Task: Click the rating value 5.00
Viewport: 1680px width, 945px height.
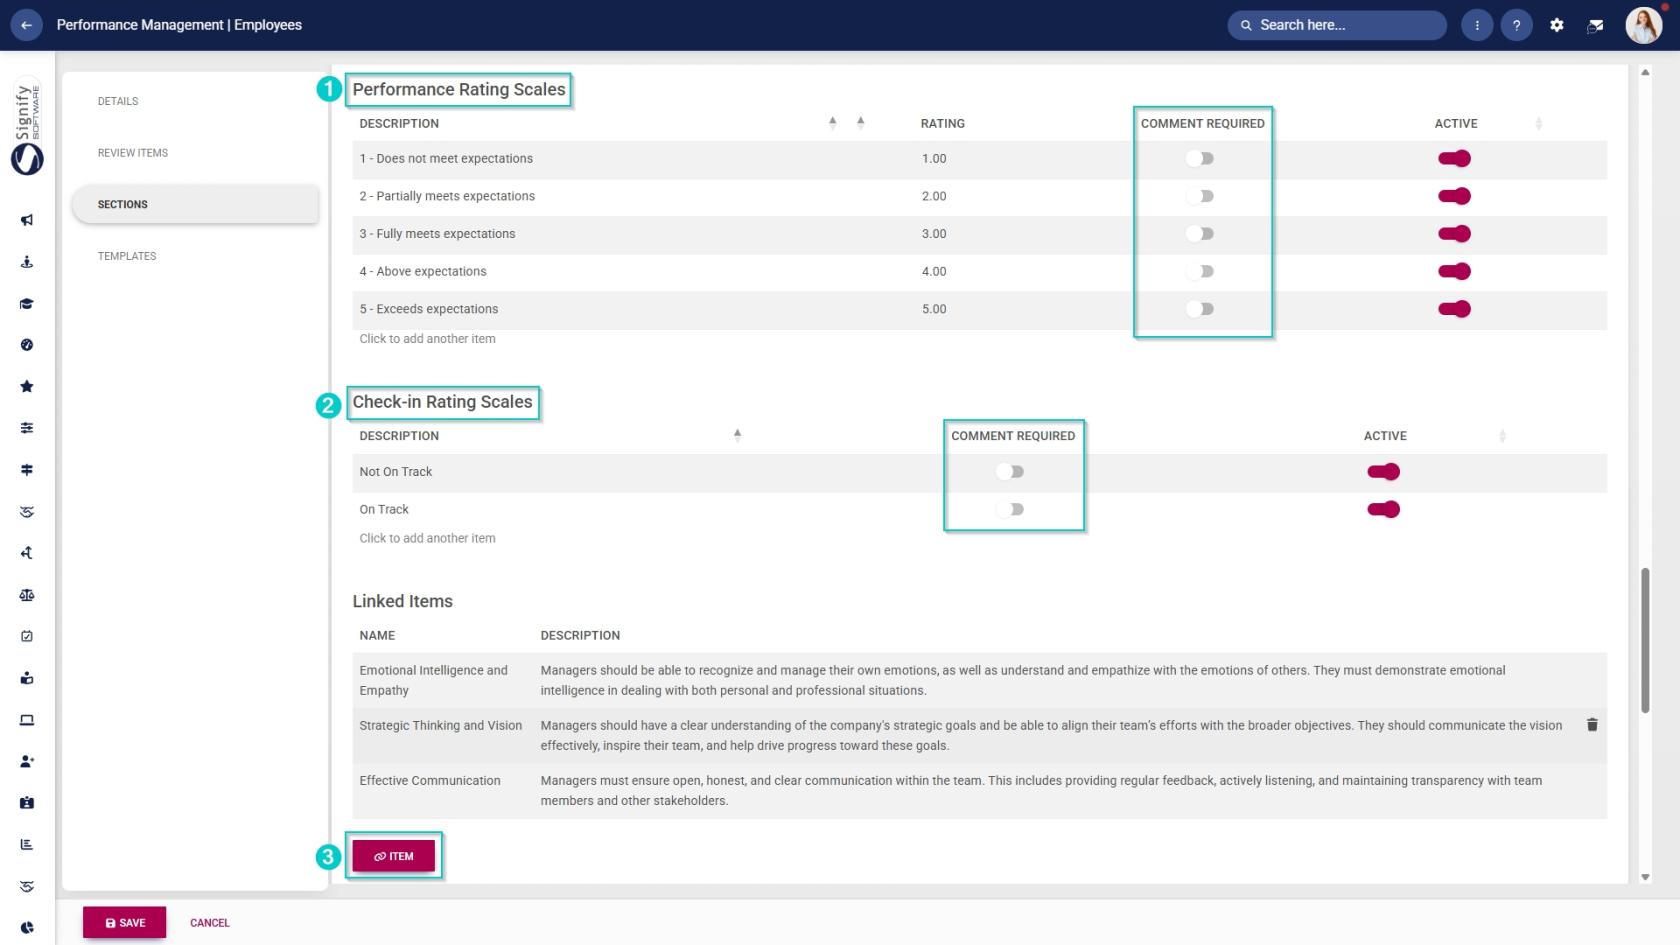Action: tap(934, 309)
